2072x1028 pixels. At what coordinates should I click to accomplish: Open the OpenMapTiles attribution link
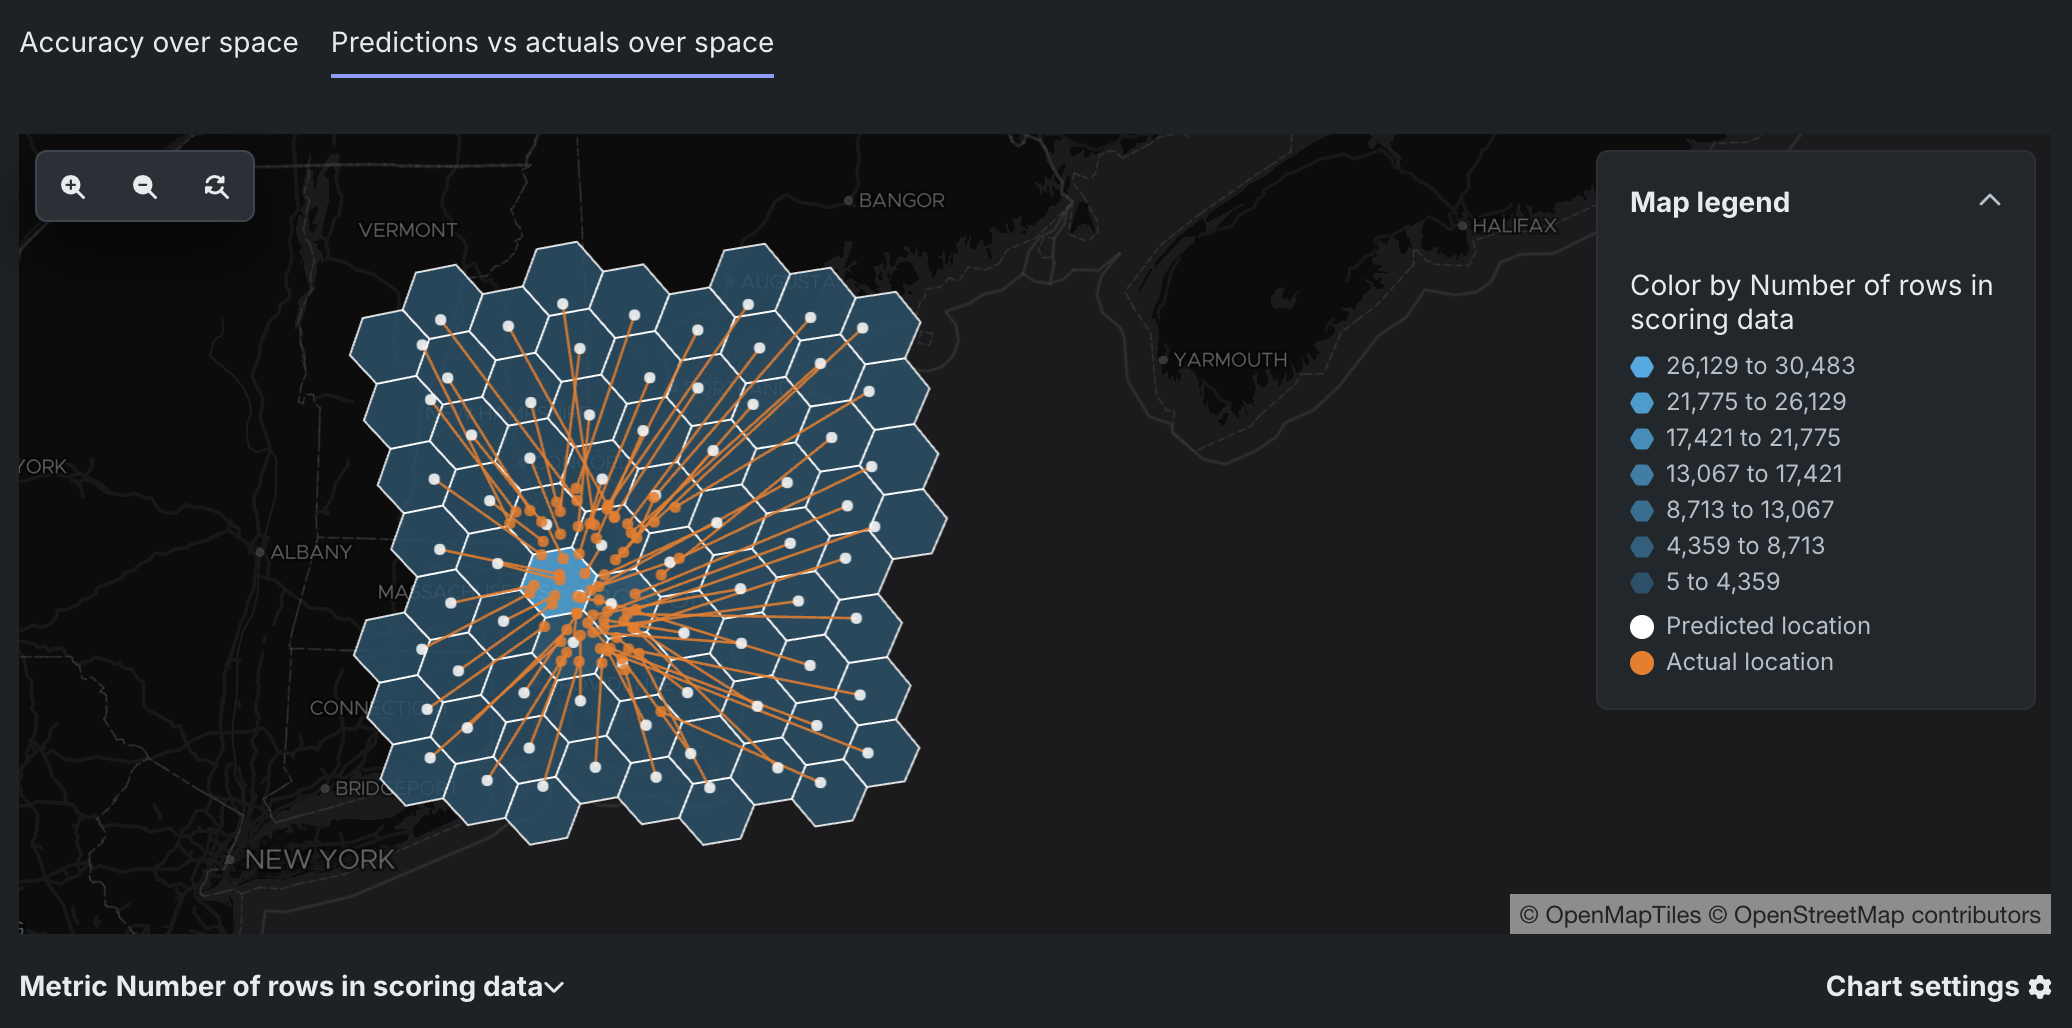(x=1610, y=915)
